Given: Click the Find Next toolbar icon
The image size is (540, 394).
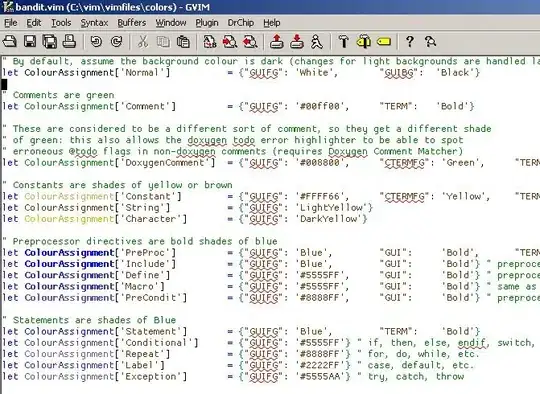Looking at the screenshot, I should pos(230,42).
